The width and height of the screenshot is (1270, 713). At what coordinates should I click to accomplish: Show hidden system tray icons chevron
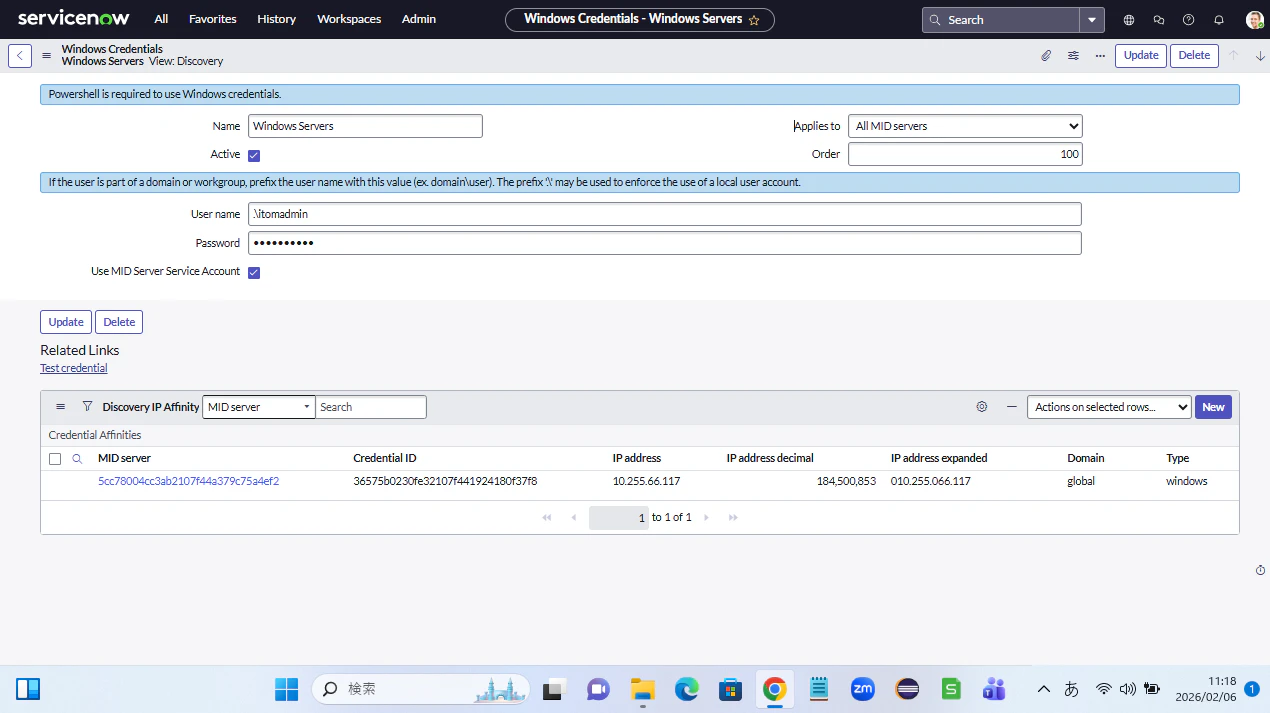tap(1043, 689)
